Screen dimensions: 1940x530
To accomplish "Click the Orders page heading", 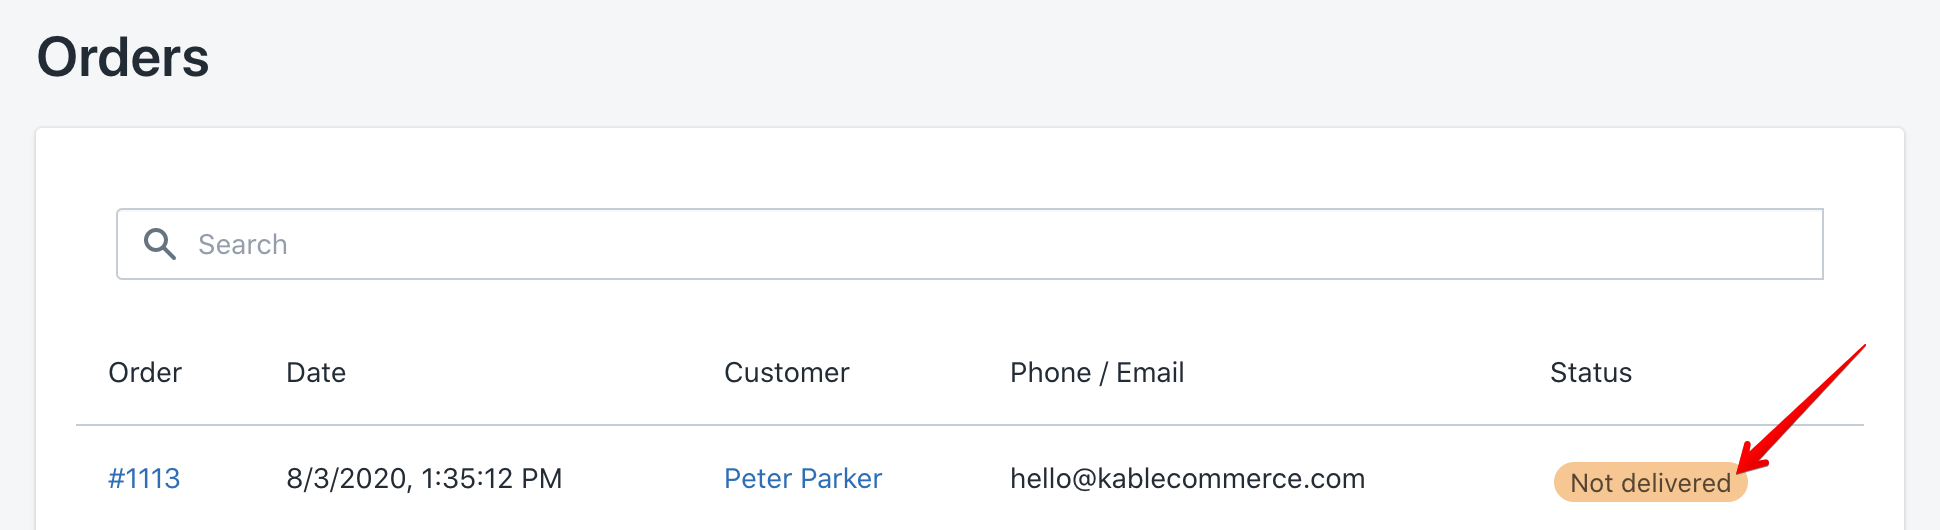I will [123, 57].
